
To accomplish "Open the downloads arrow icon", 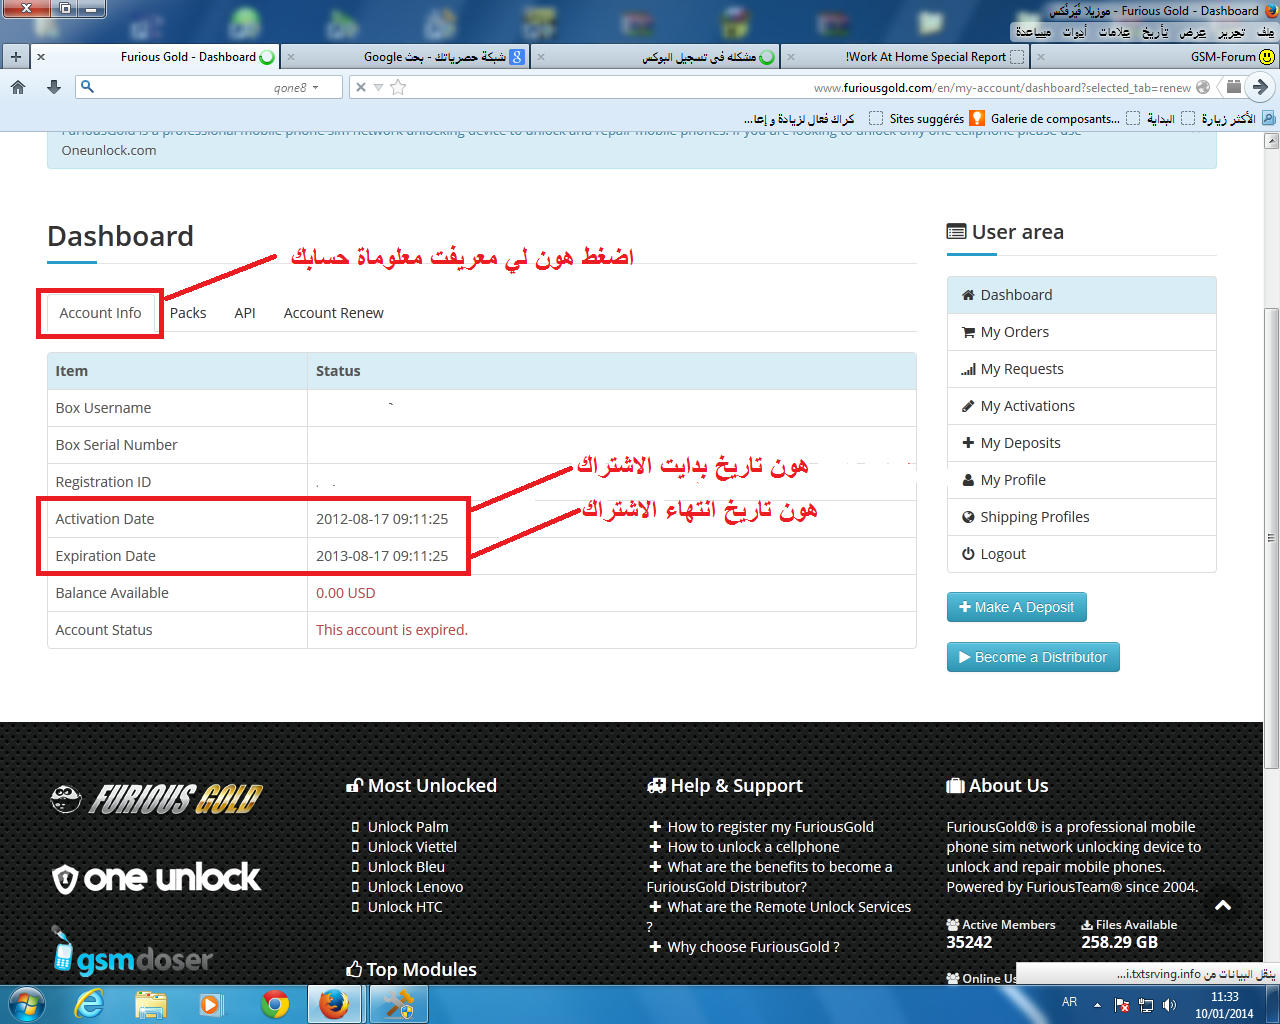I will point(54,87).
